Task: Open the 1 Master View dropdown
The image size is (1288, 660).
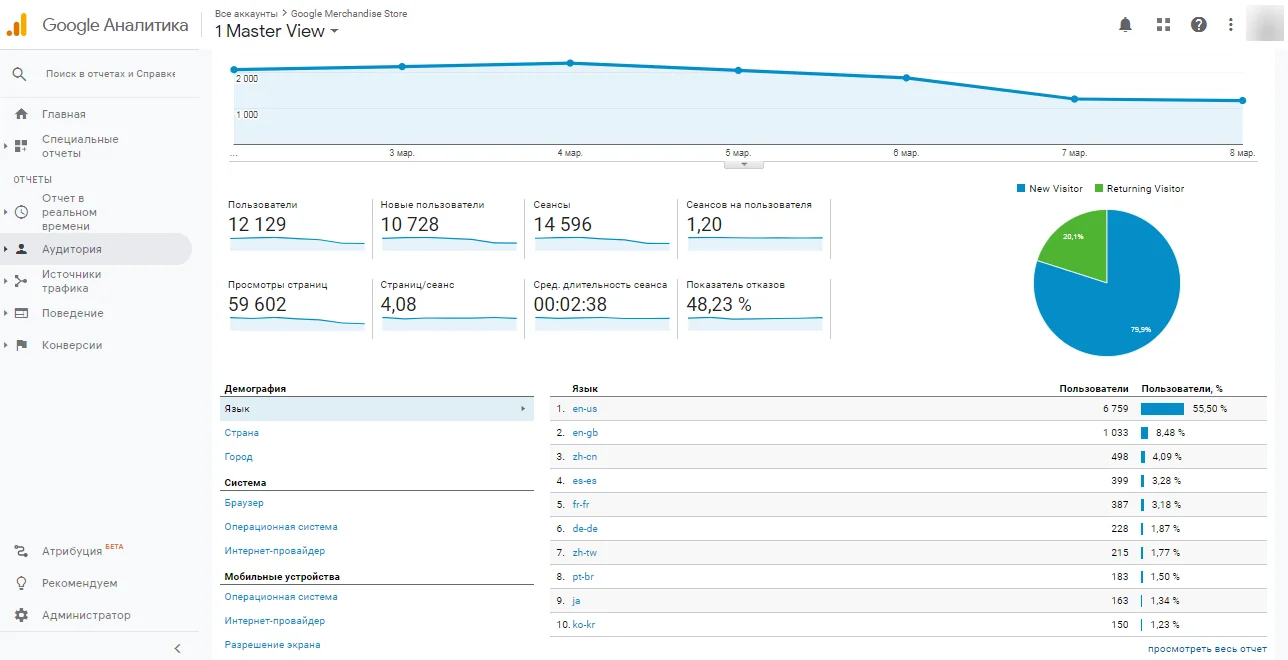Action: click(277, 31)
